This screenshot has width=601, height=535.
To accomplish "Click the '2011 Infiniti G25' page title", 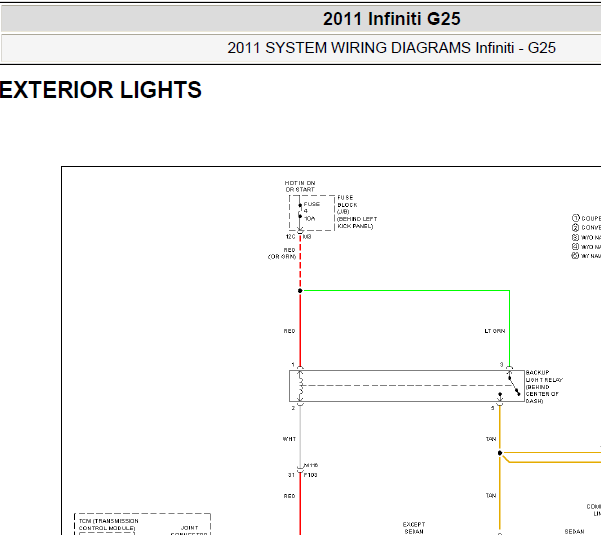I will pyautogui.click(x=391, y=19).
